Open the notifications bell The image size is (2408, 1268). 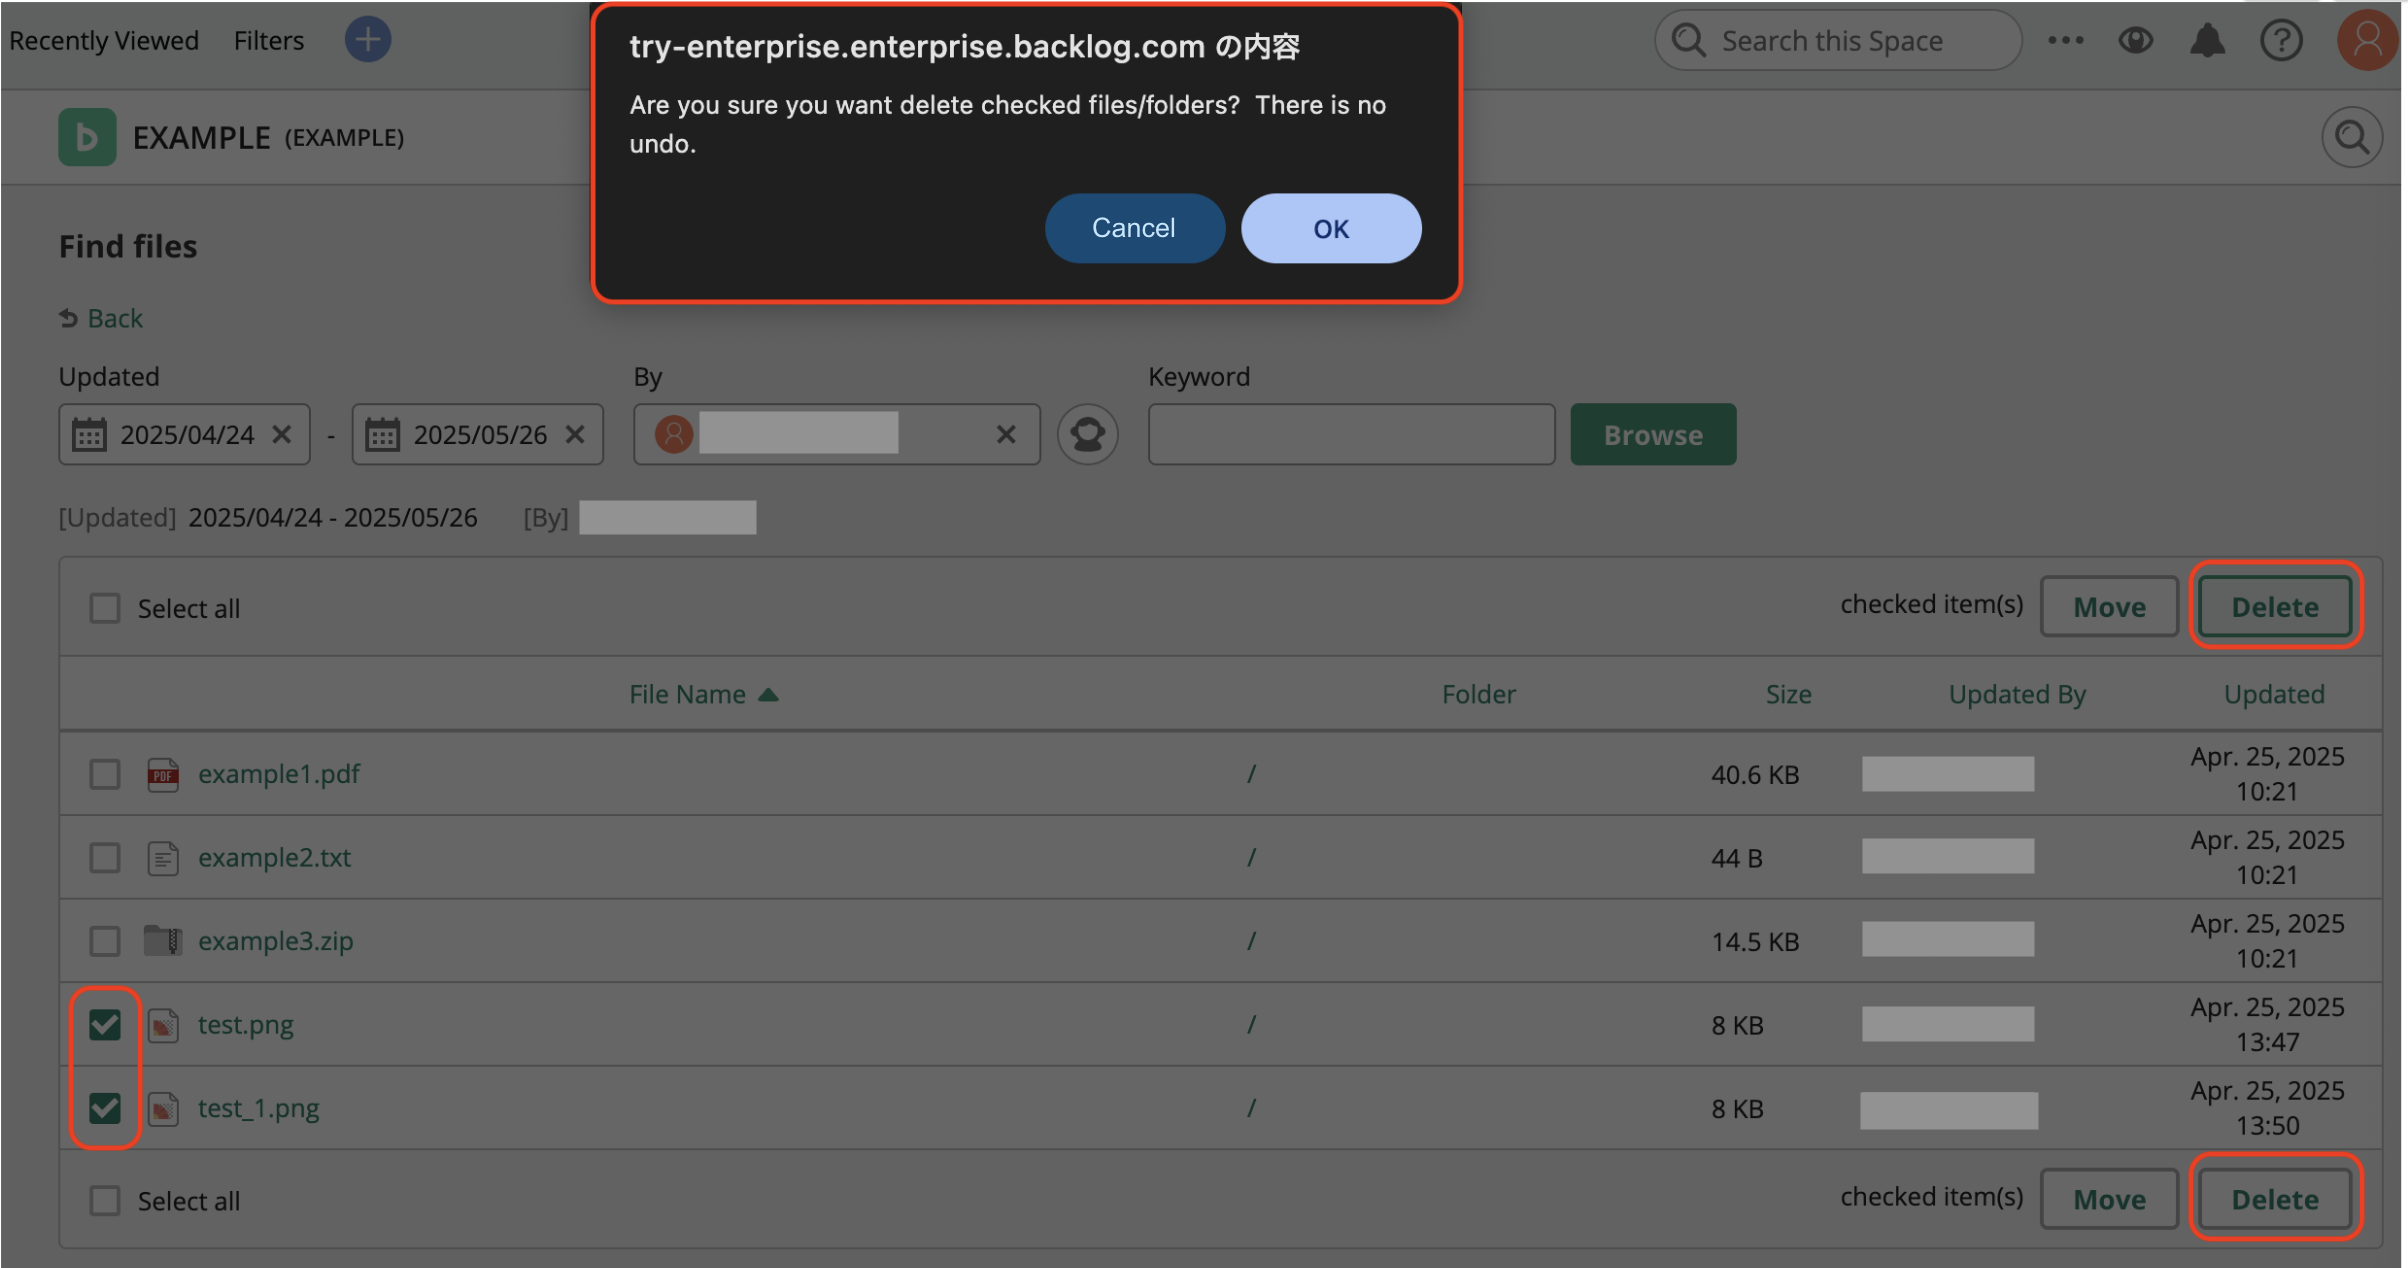2207,40
